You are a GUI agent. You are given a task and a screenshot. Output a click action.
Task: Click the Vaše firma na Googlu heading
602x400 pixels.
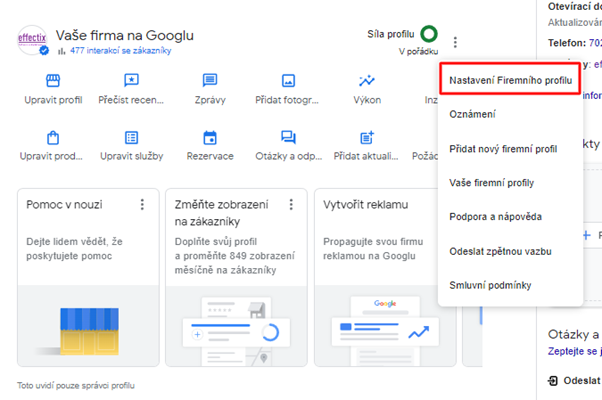pos(125,35)
